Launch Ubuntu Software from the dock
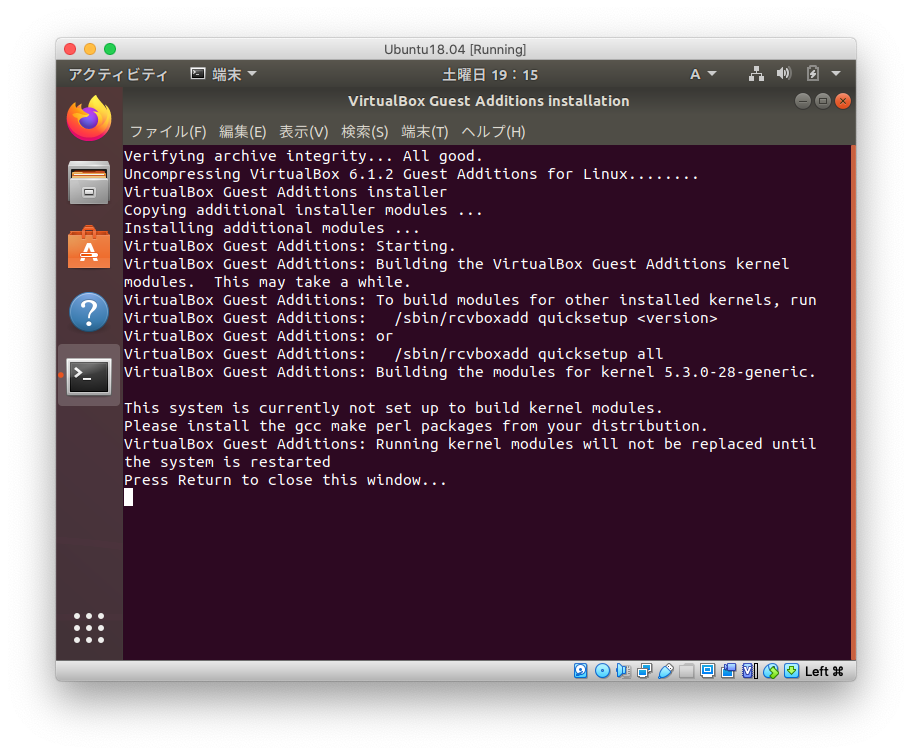The width and height of the screenshot is (912, 755). (x=88, y=247)
